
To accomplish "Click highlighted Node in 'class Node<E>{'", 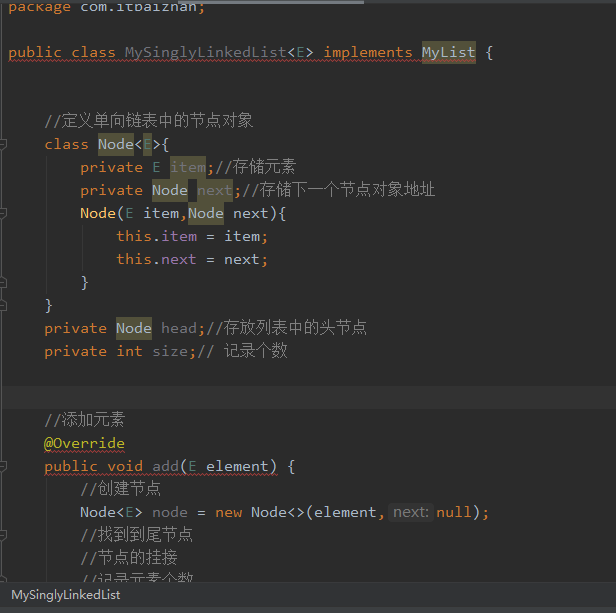I will pos(116,144).
